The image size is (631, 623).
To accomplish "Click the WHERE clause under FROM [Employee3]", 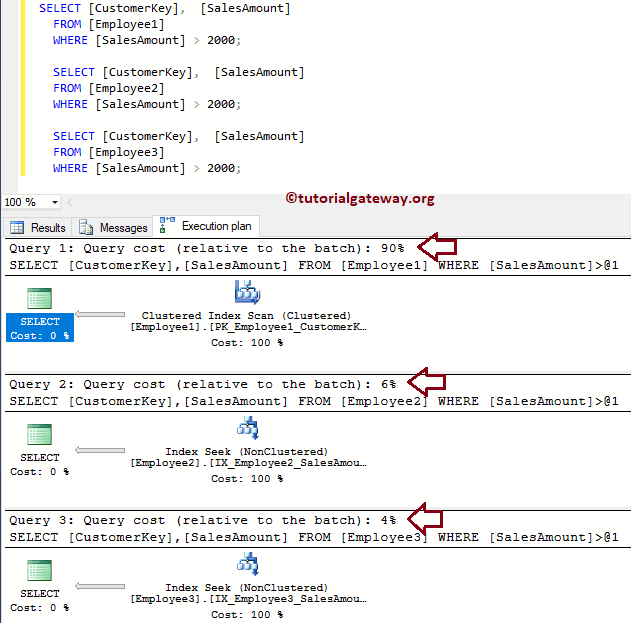I will [x=147, y=168].
